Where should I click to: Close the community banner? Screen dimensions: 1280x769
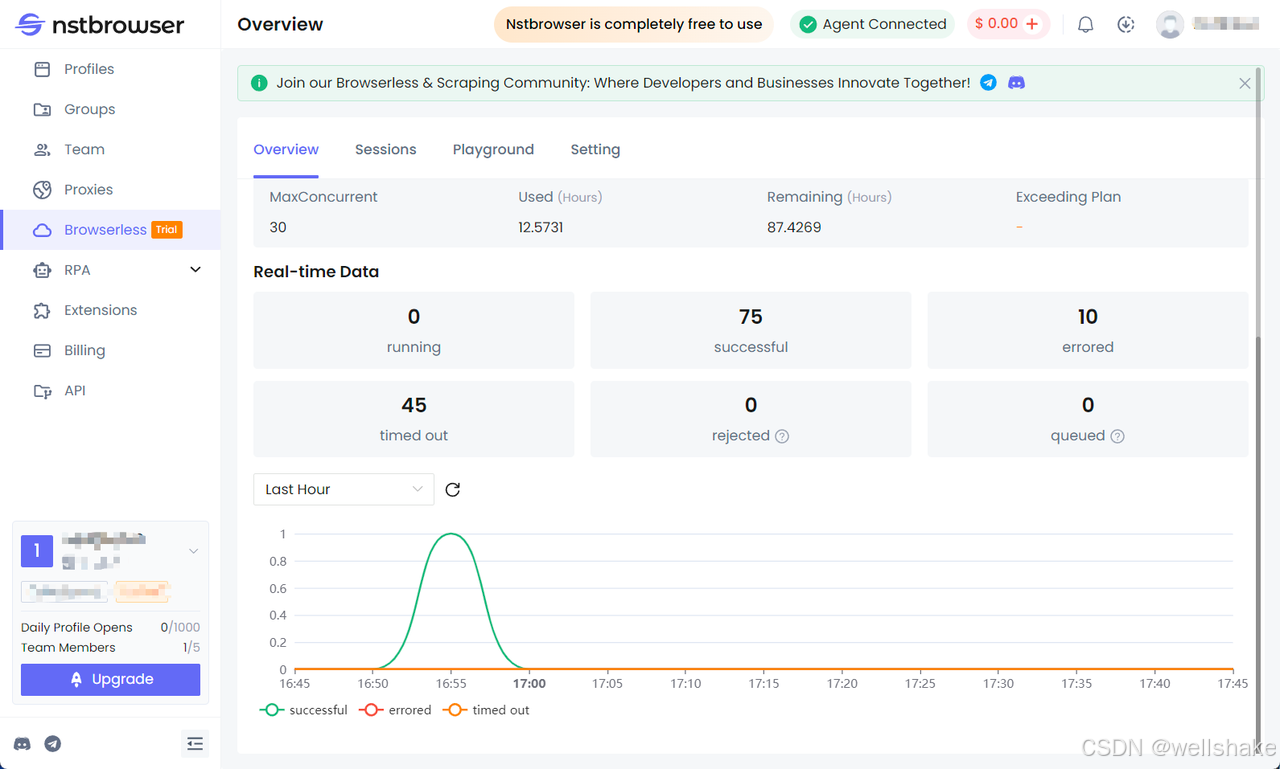[x=1245, y=83]
